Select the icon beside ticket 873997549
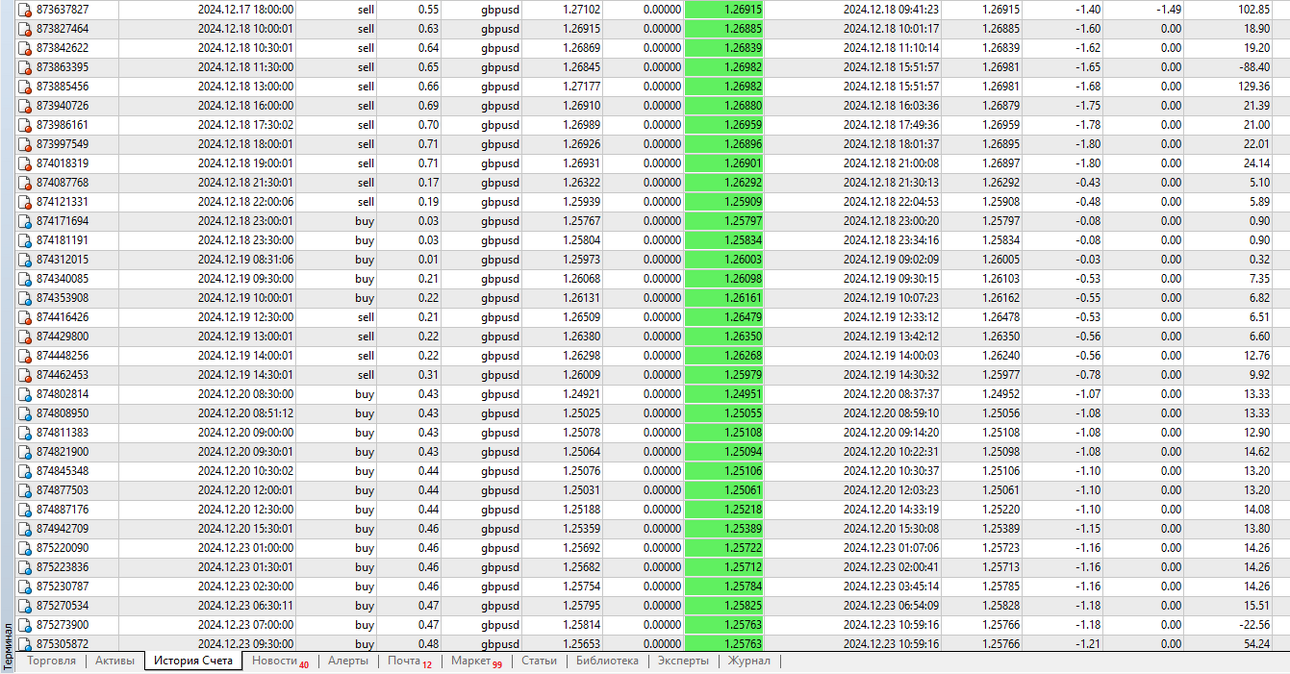This screenshot has width=1290, height=674. tap(25, 144)
